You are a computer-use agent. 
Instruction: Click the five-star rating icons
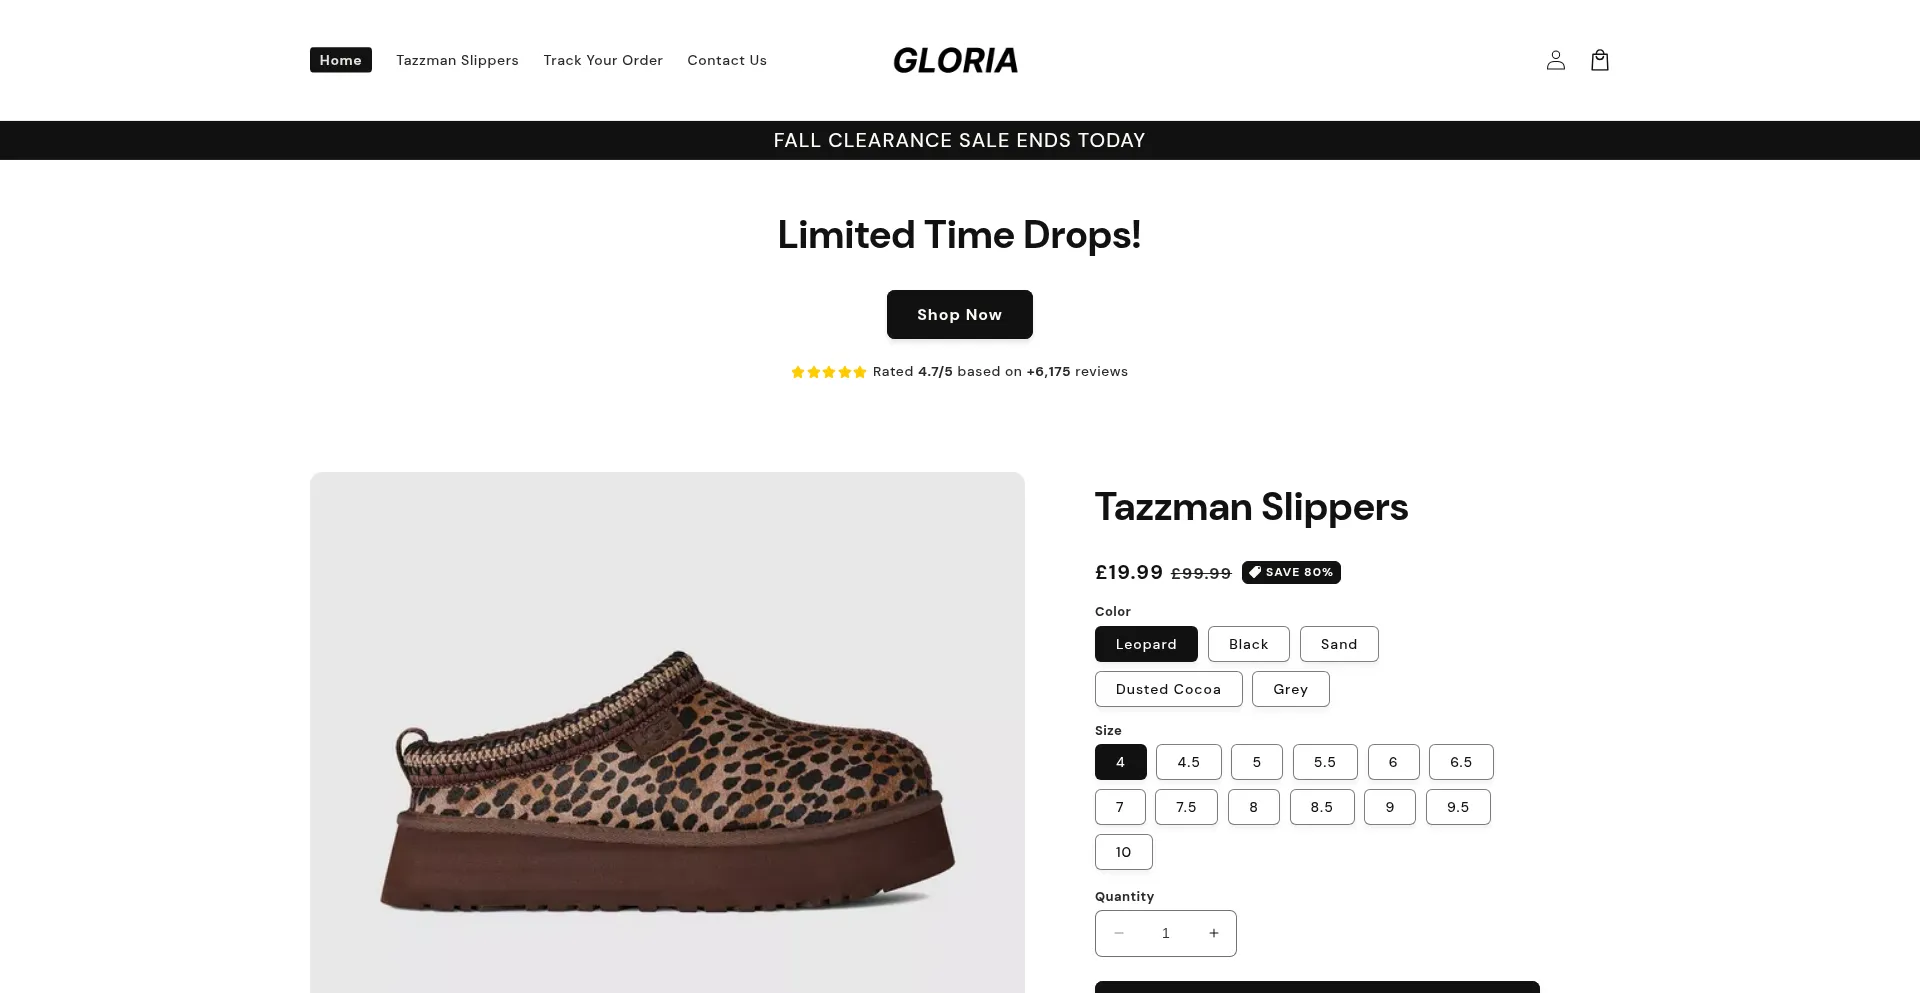point(828,372)
